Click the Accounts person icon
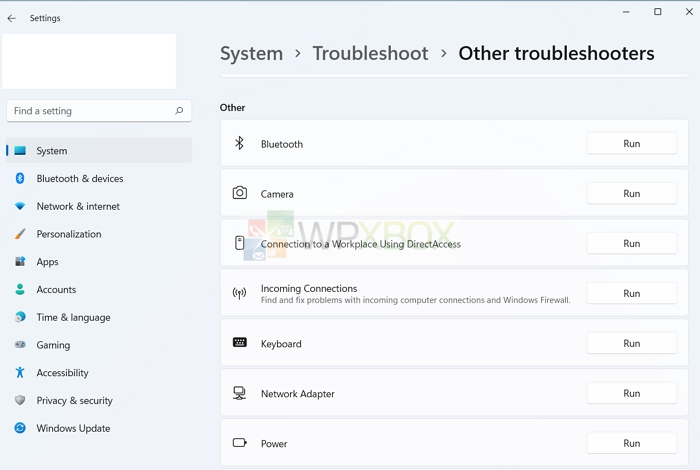700x470 pixels. point(20,289)
